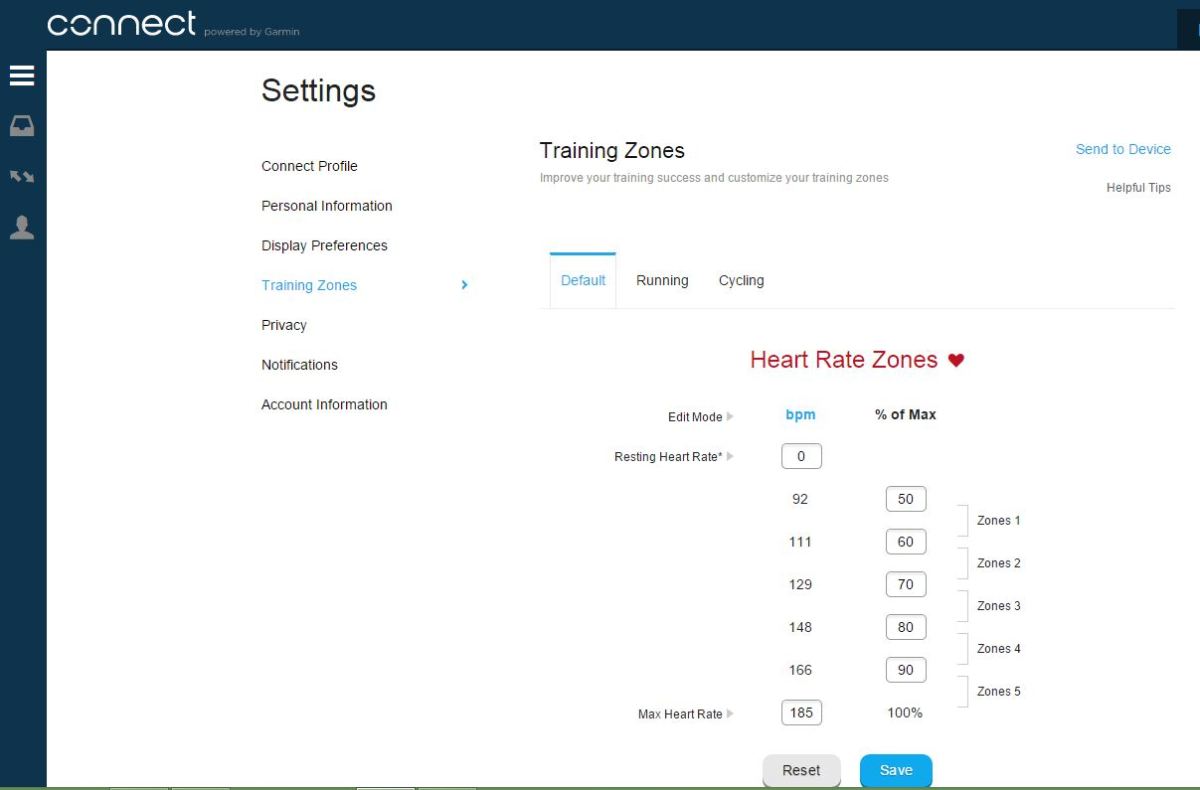The height and width of the screenshot is (790, 1200).
Task: Select the Default zones tab
Action: pos(583,281)
